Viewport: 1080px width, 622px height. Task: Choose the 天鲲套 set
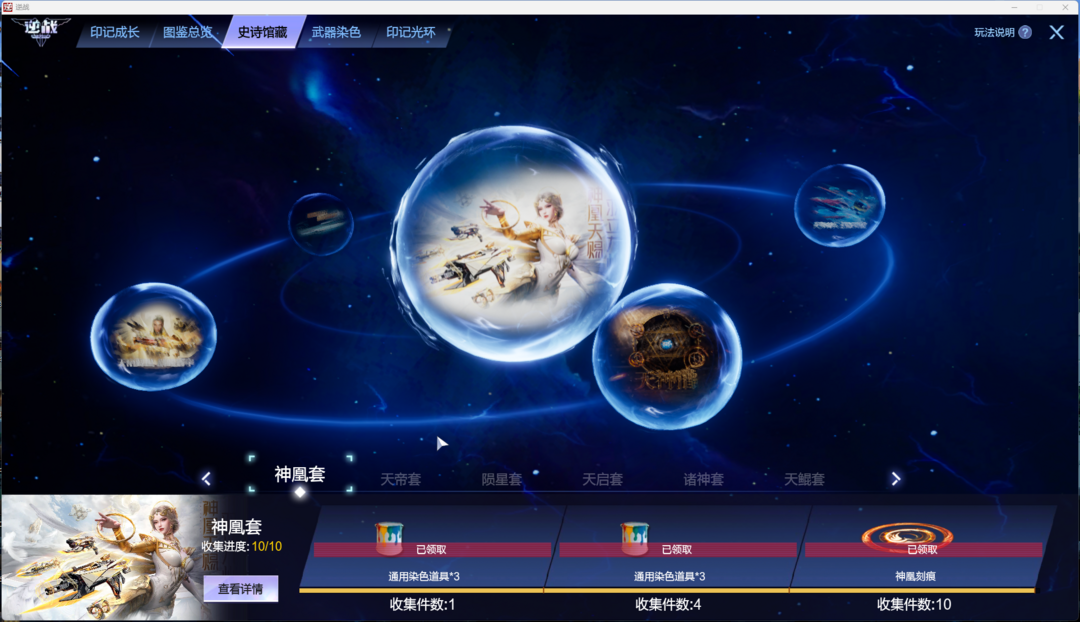804,479
